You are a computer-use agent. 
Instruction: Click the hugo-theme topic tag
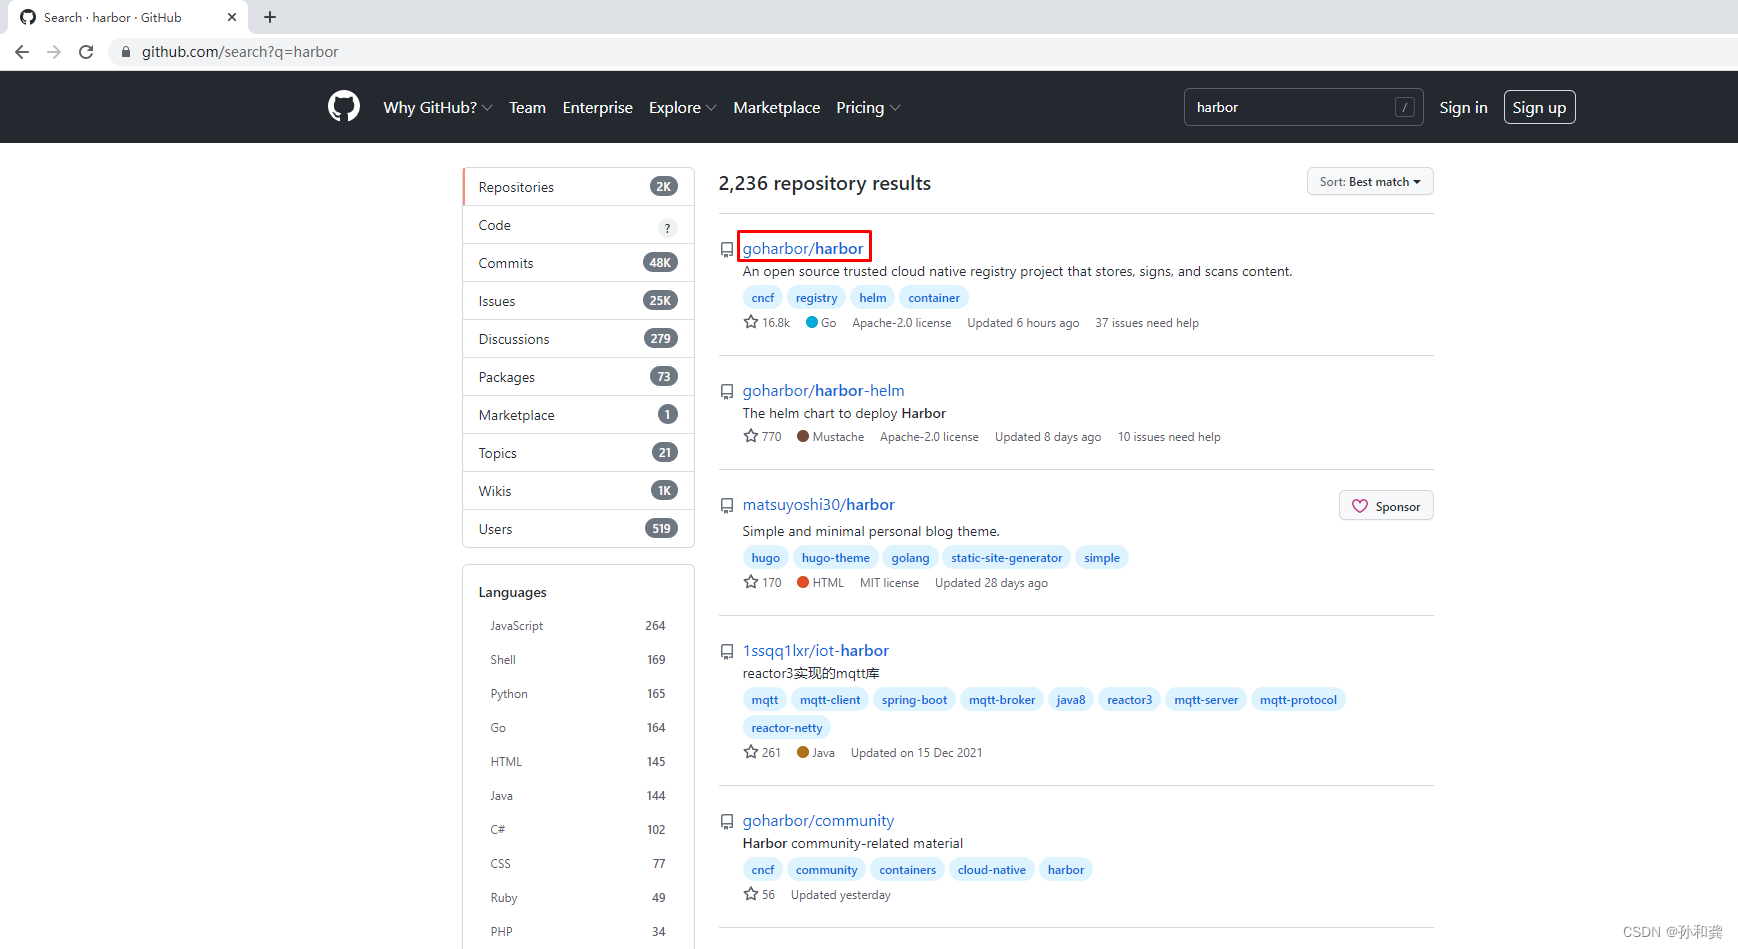point(835,558)
